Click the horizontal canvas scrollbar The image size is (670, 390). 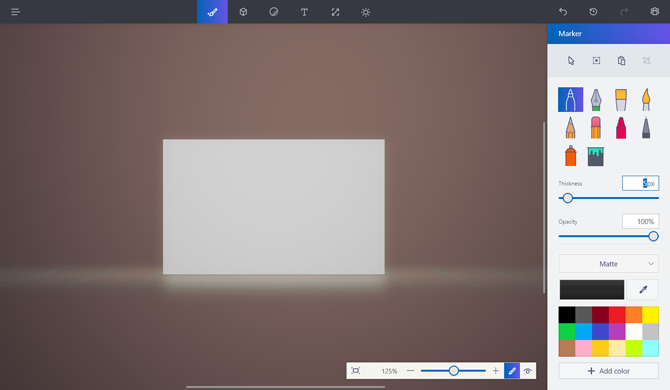(x=285, y=387)
